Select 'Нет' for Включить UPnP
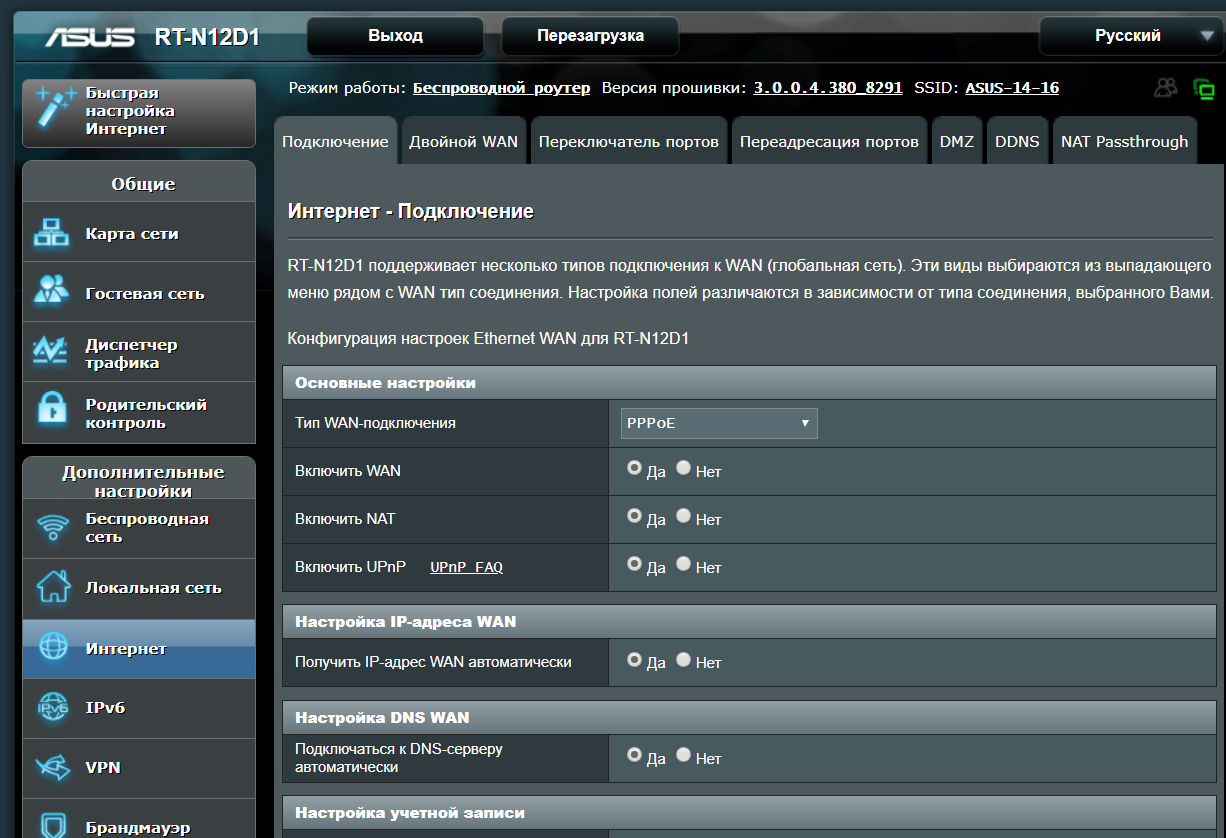Screen dimensions: 1226x838 [x=684, y=564]
